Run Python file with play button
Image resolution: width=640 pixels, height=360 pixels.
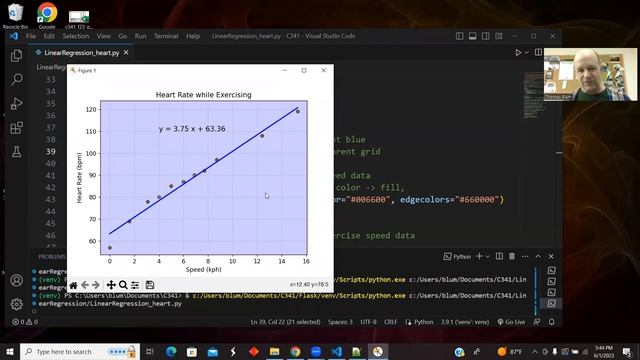click(x=518, y=53)
